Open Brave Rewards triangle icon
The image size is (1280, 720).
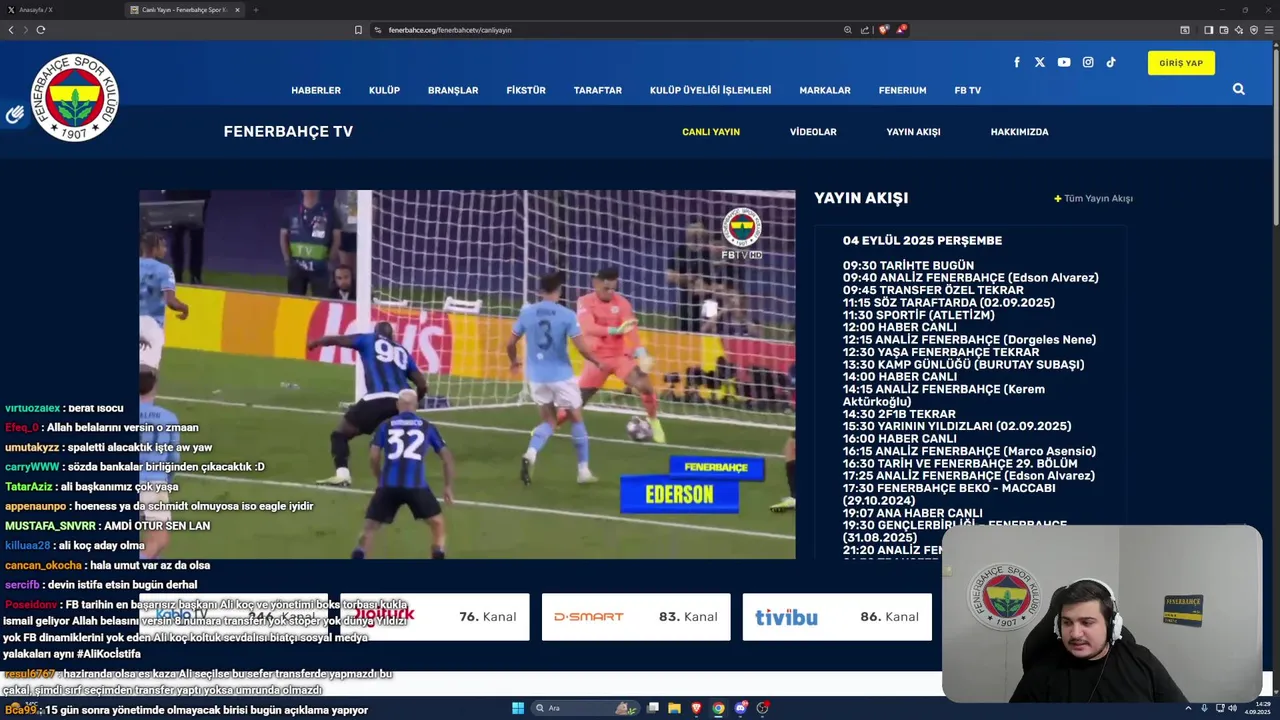(x=901, y=30)
